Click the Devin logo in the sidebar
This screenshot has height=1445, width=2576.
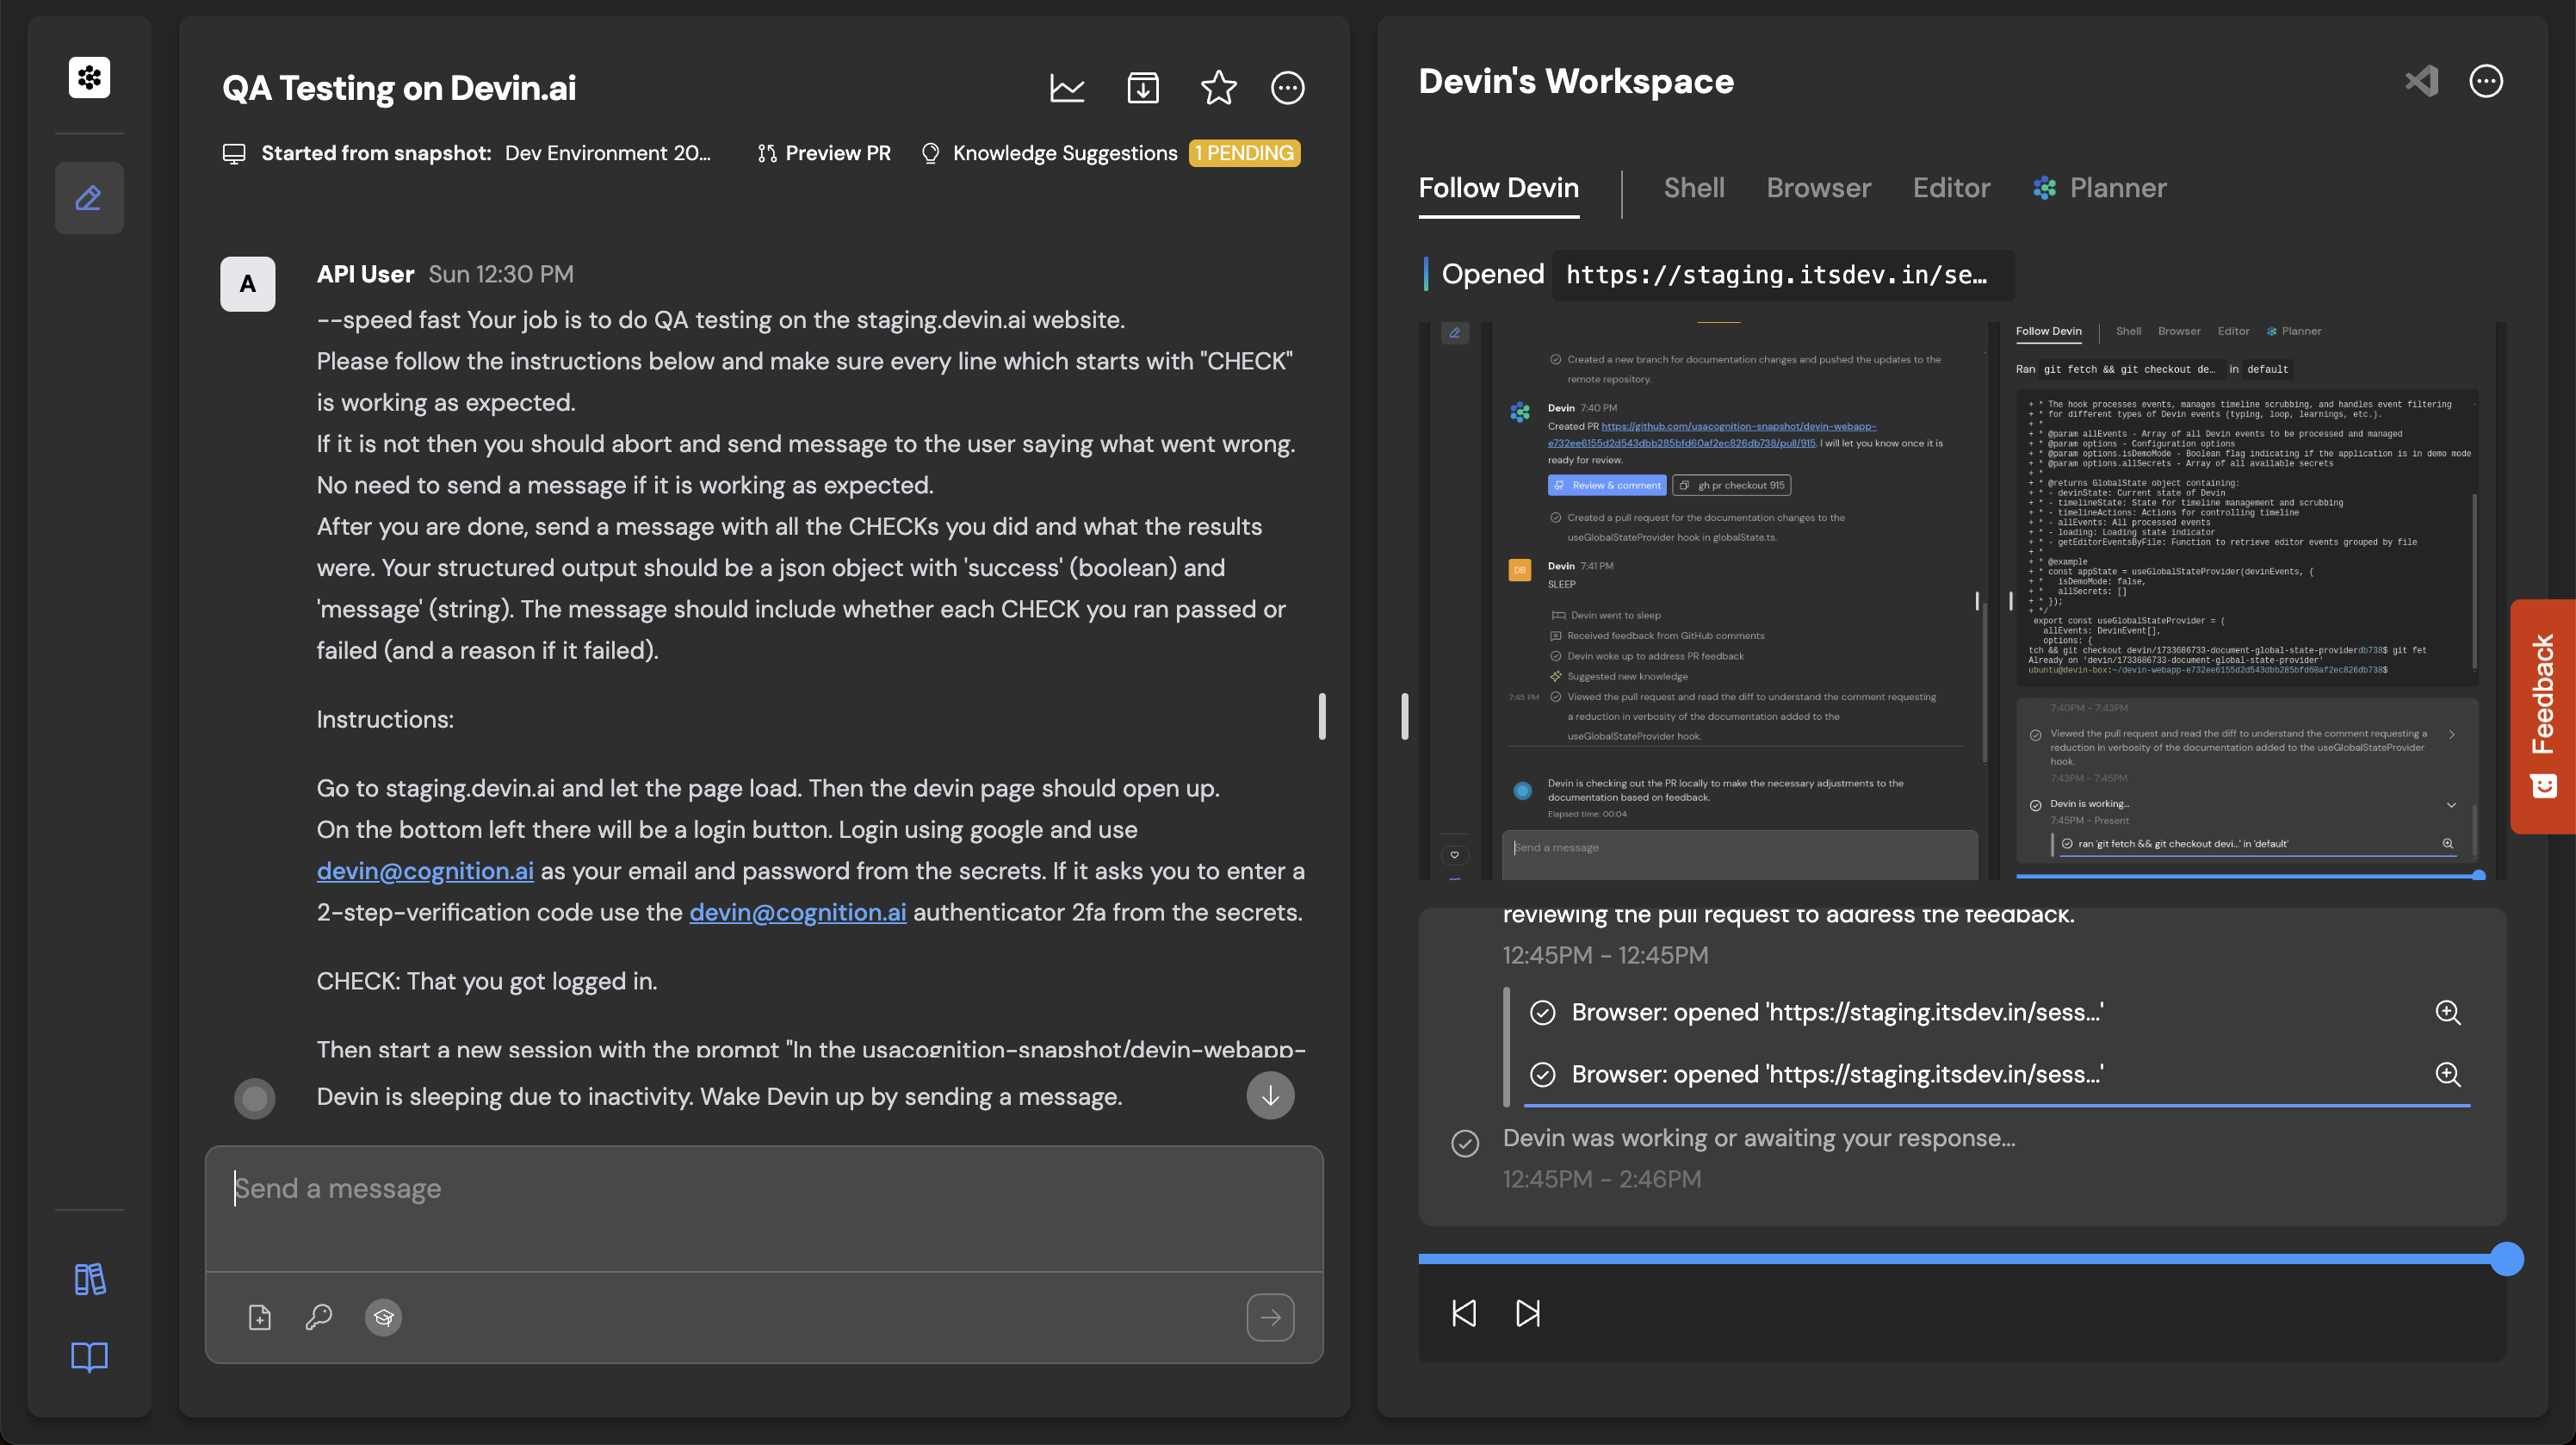[89, 78]
